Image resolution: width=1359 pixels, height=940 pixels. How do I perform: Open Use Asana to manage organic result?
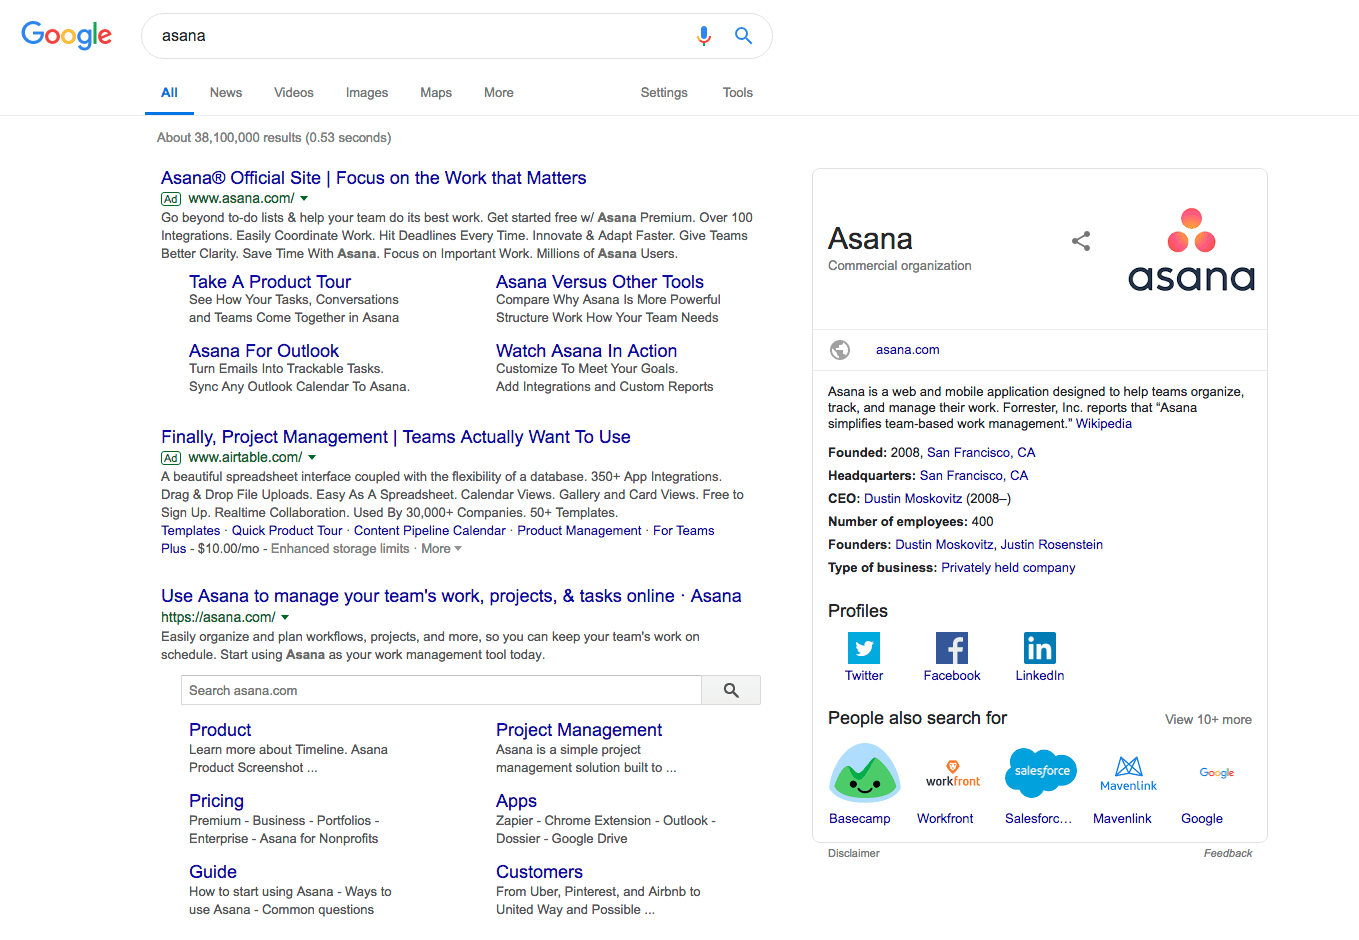451,596
